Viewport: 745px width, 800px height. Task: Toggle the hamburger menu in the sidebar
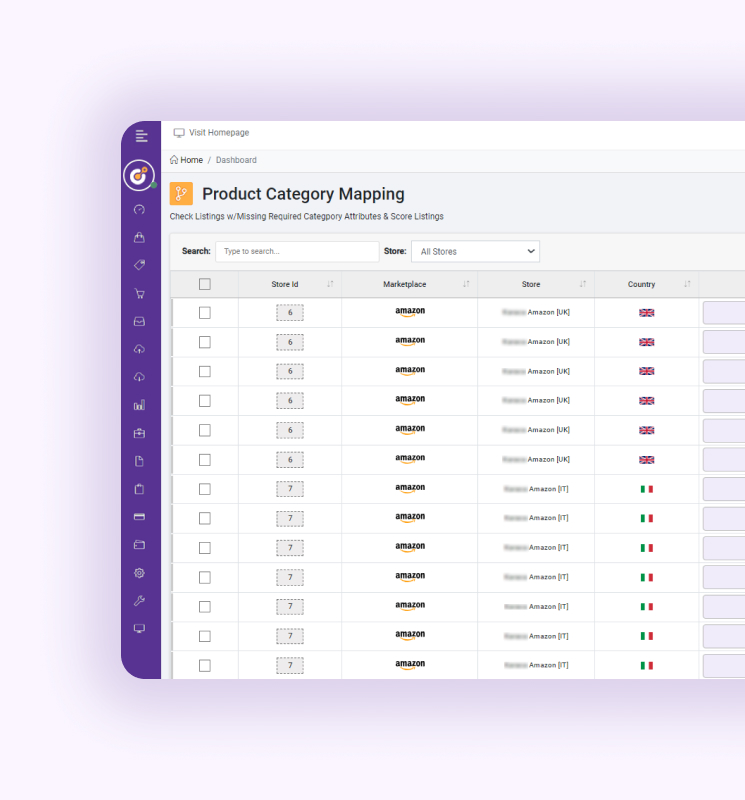(x=141, y=136)
